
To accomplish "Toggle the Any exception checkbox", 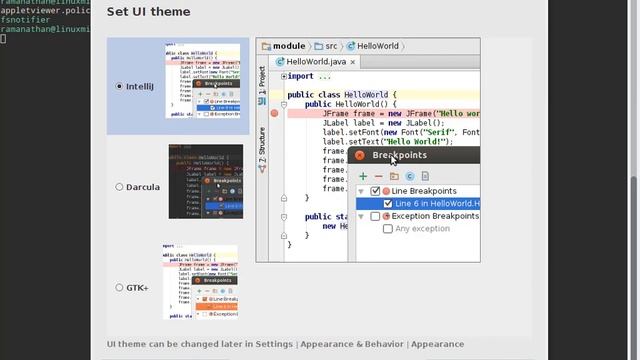I will [388, 229].
